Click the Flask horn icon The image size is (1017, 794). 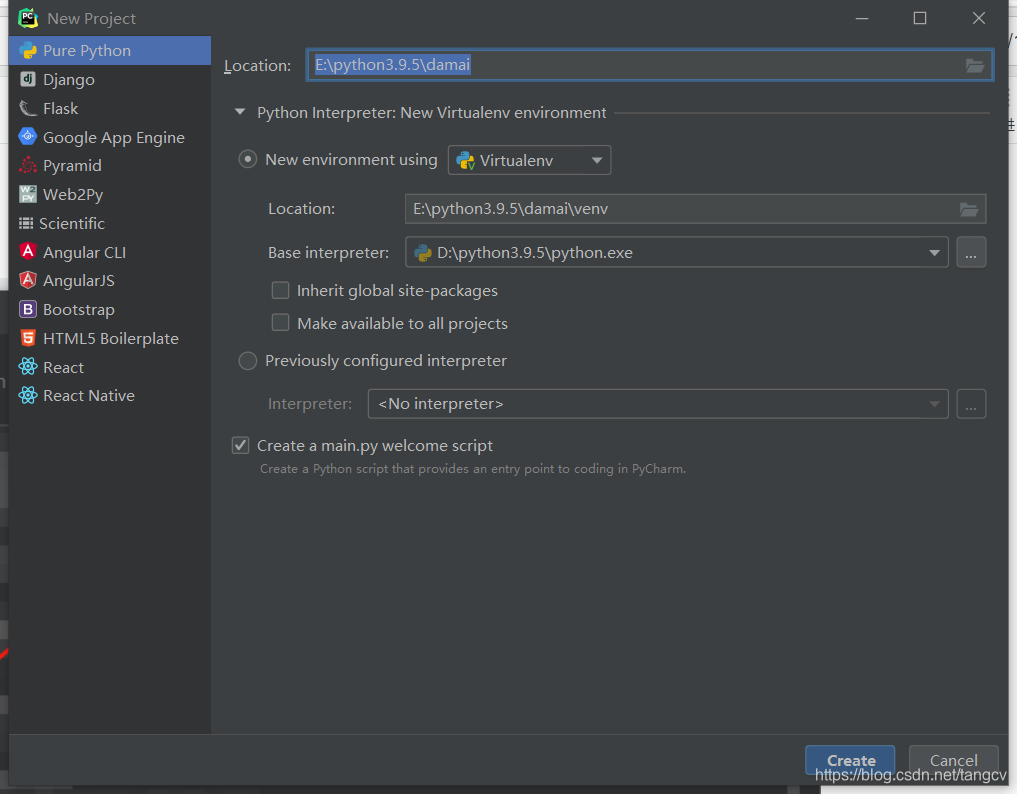[28, 108]
